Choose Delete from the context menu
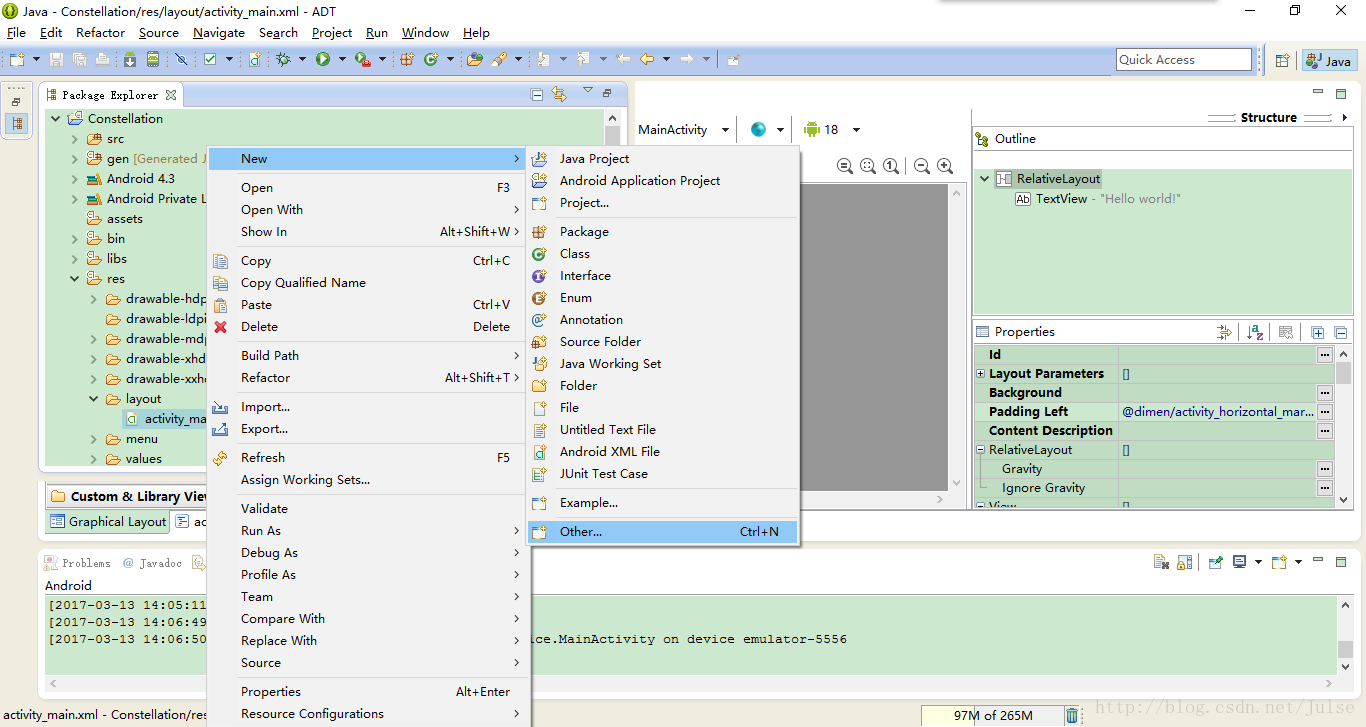1366x727 pixels. 367,327
